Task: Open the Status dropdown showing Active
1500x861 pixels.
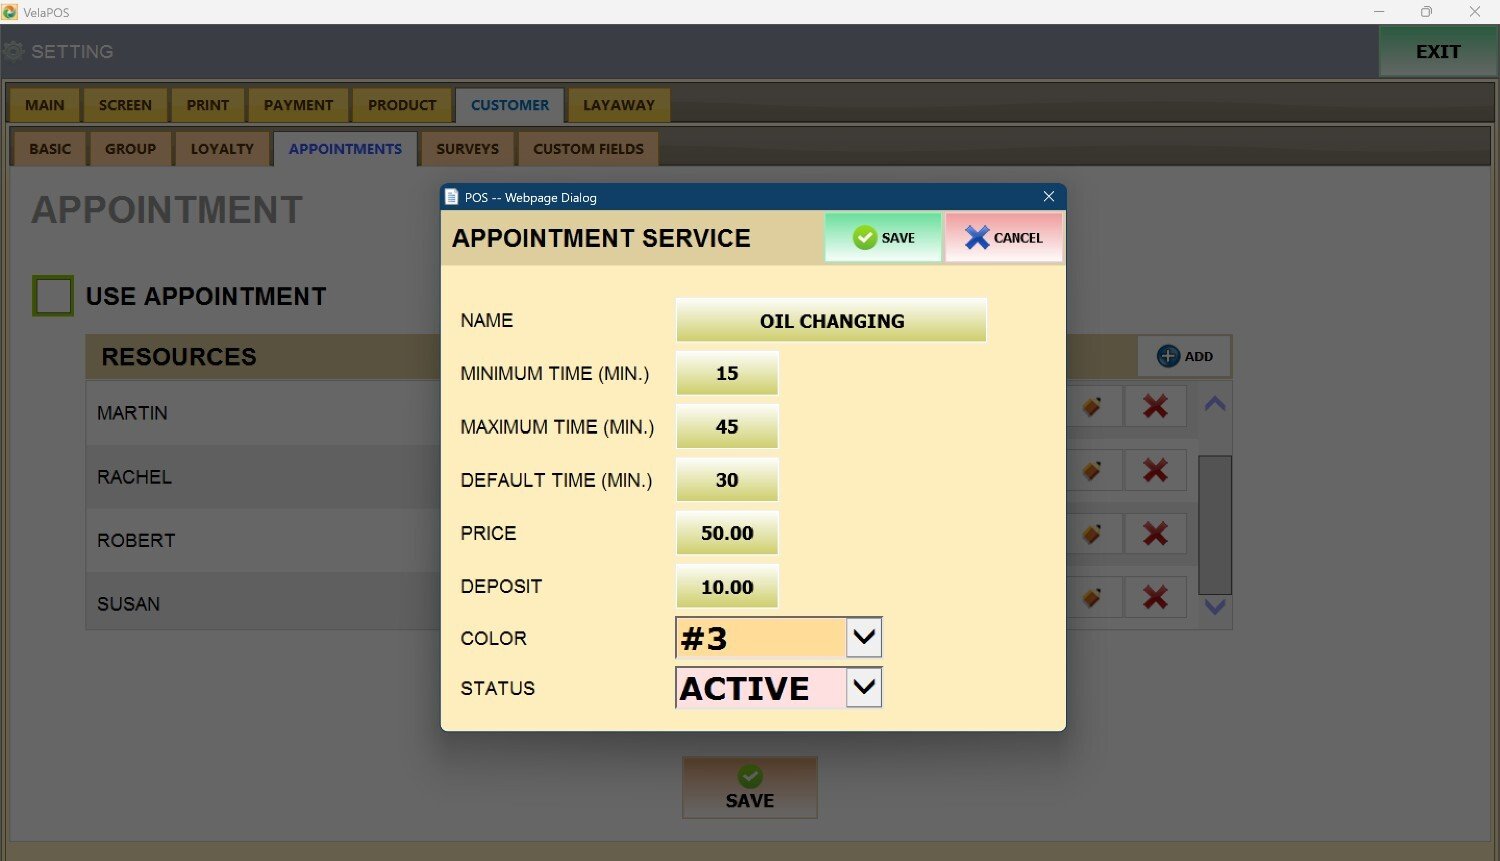Action: point(864,688)
